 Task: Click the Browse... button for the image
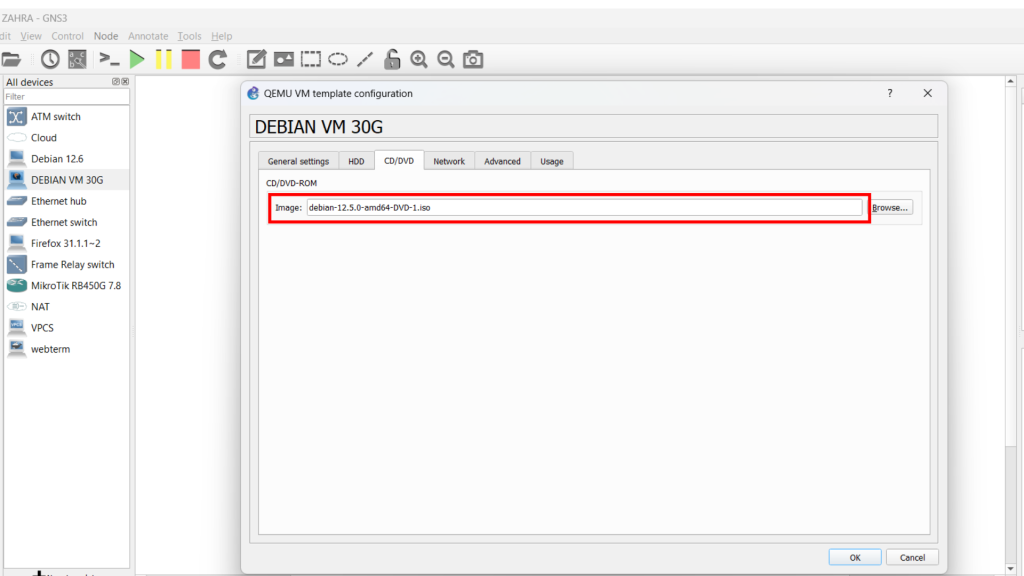[x=890, y=208]
